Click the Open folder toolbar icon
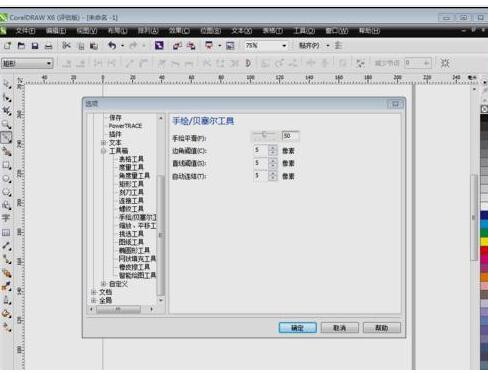The height and width of the screenshot is (373, 488). [21, 45]
